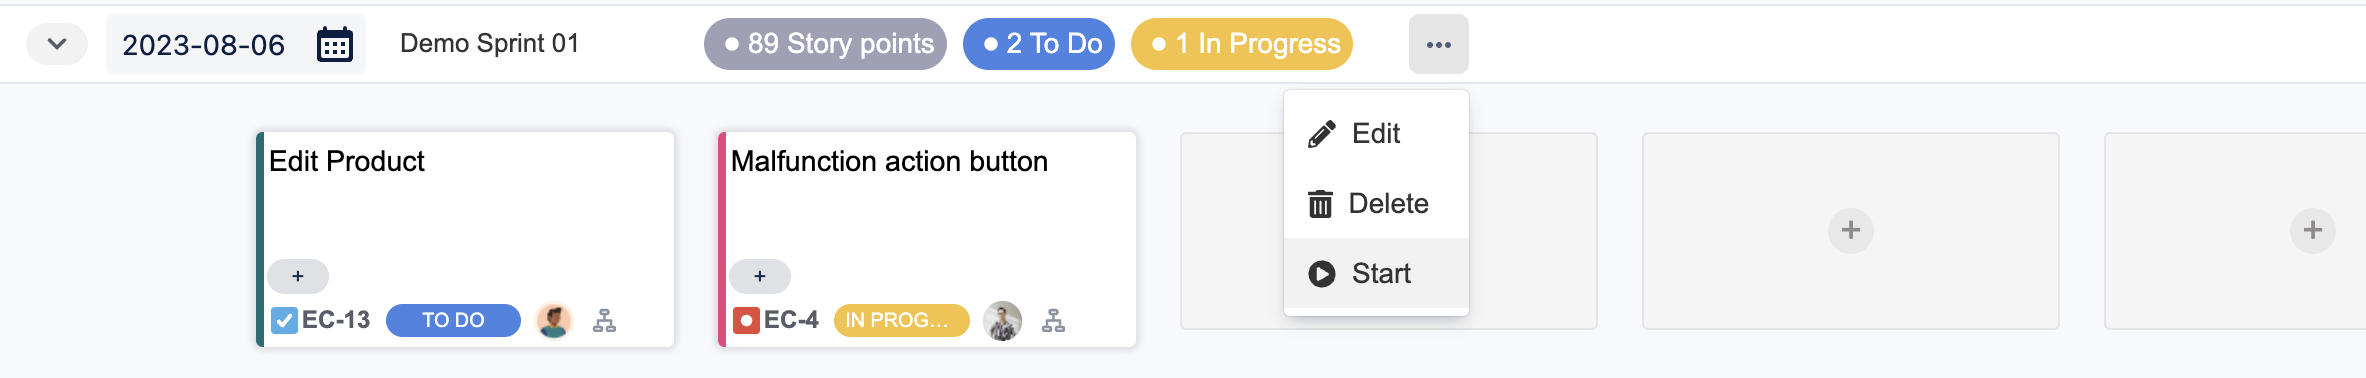Open the calendar date picker icon

click(335, 45)
